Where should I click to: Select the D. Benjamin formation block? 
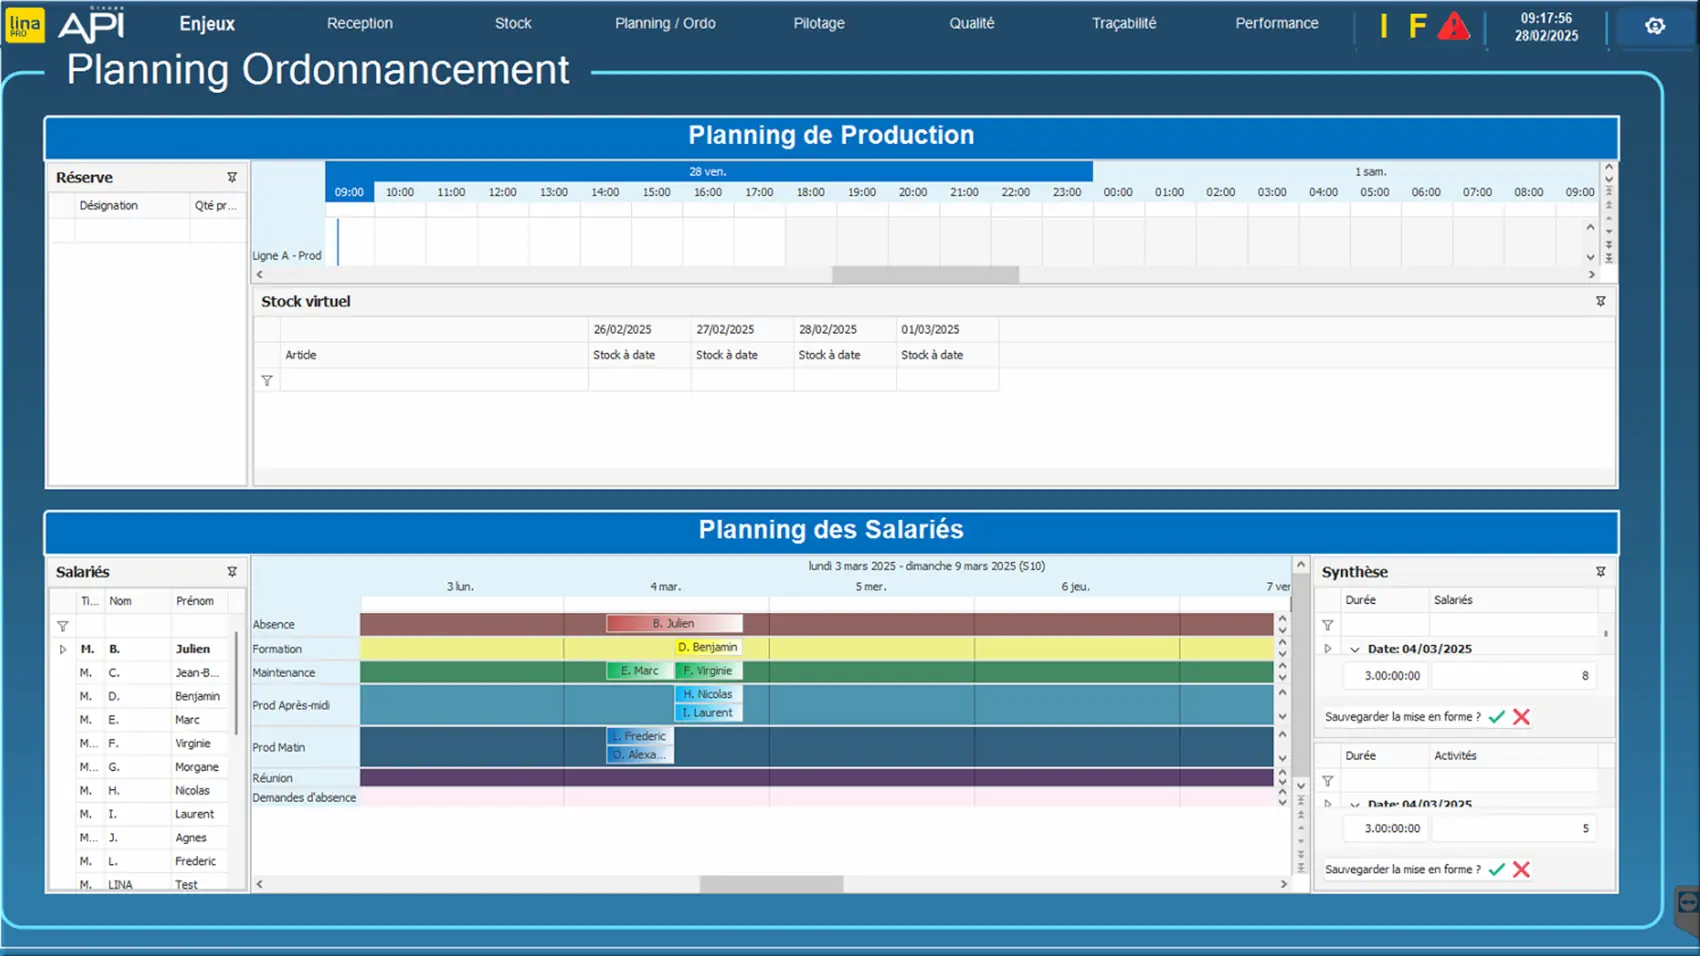(x=708, y=647)
